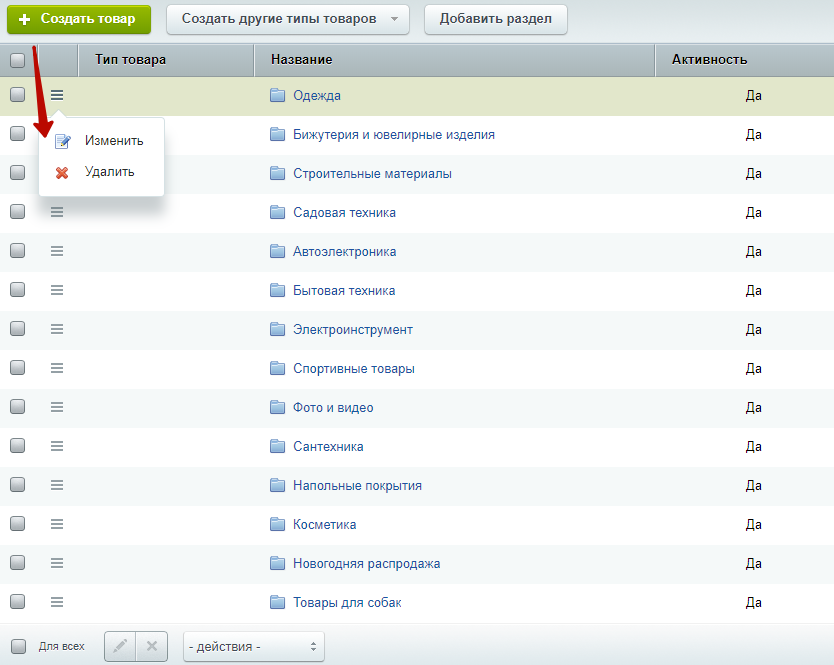Click the Добавить раздел button
This screenshot has width=834, height=665.
point(496,19)
